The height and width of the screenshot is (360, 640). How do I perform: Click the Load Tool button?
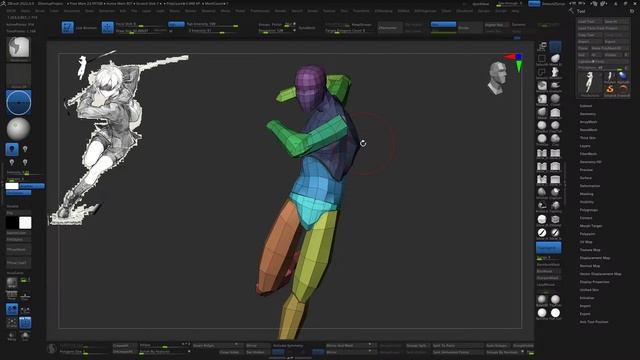590,21
